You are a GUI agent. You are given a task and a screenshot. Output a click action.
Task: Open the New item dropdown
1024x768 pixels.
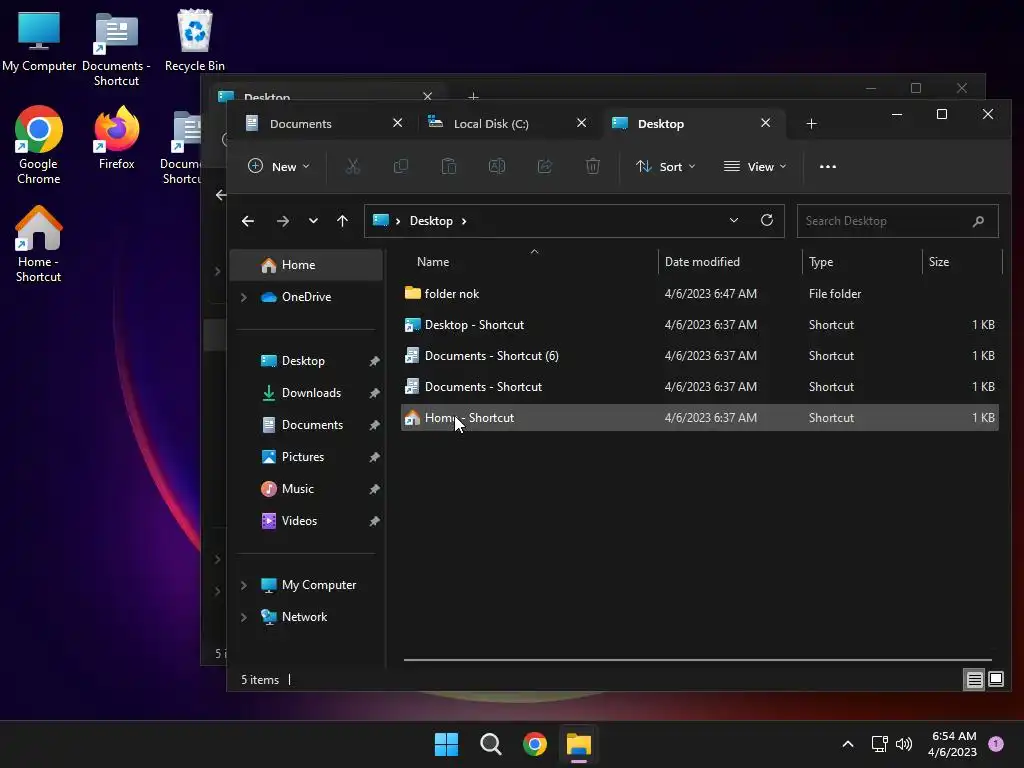click(279, 167)
